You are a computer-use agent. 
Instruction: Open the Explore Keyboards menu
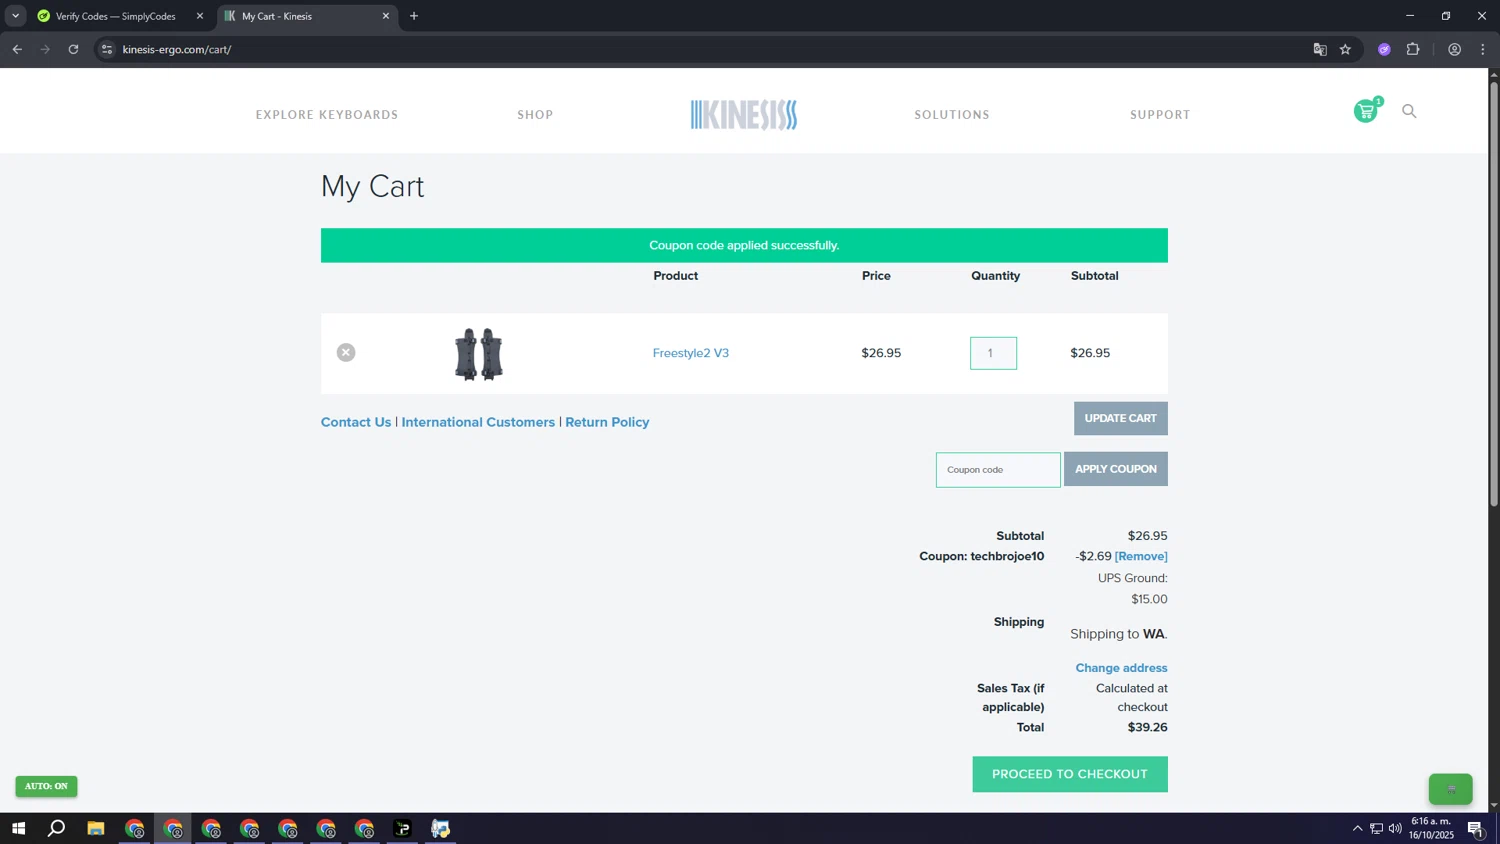(327, 115)
